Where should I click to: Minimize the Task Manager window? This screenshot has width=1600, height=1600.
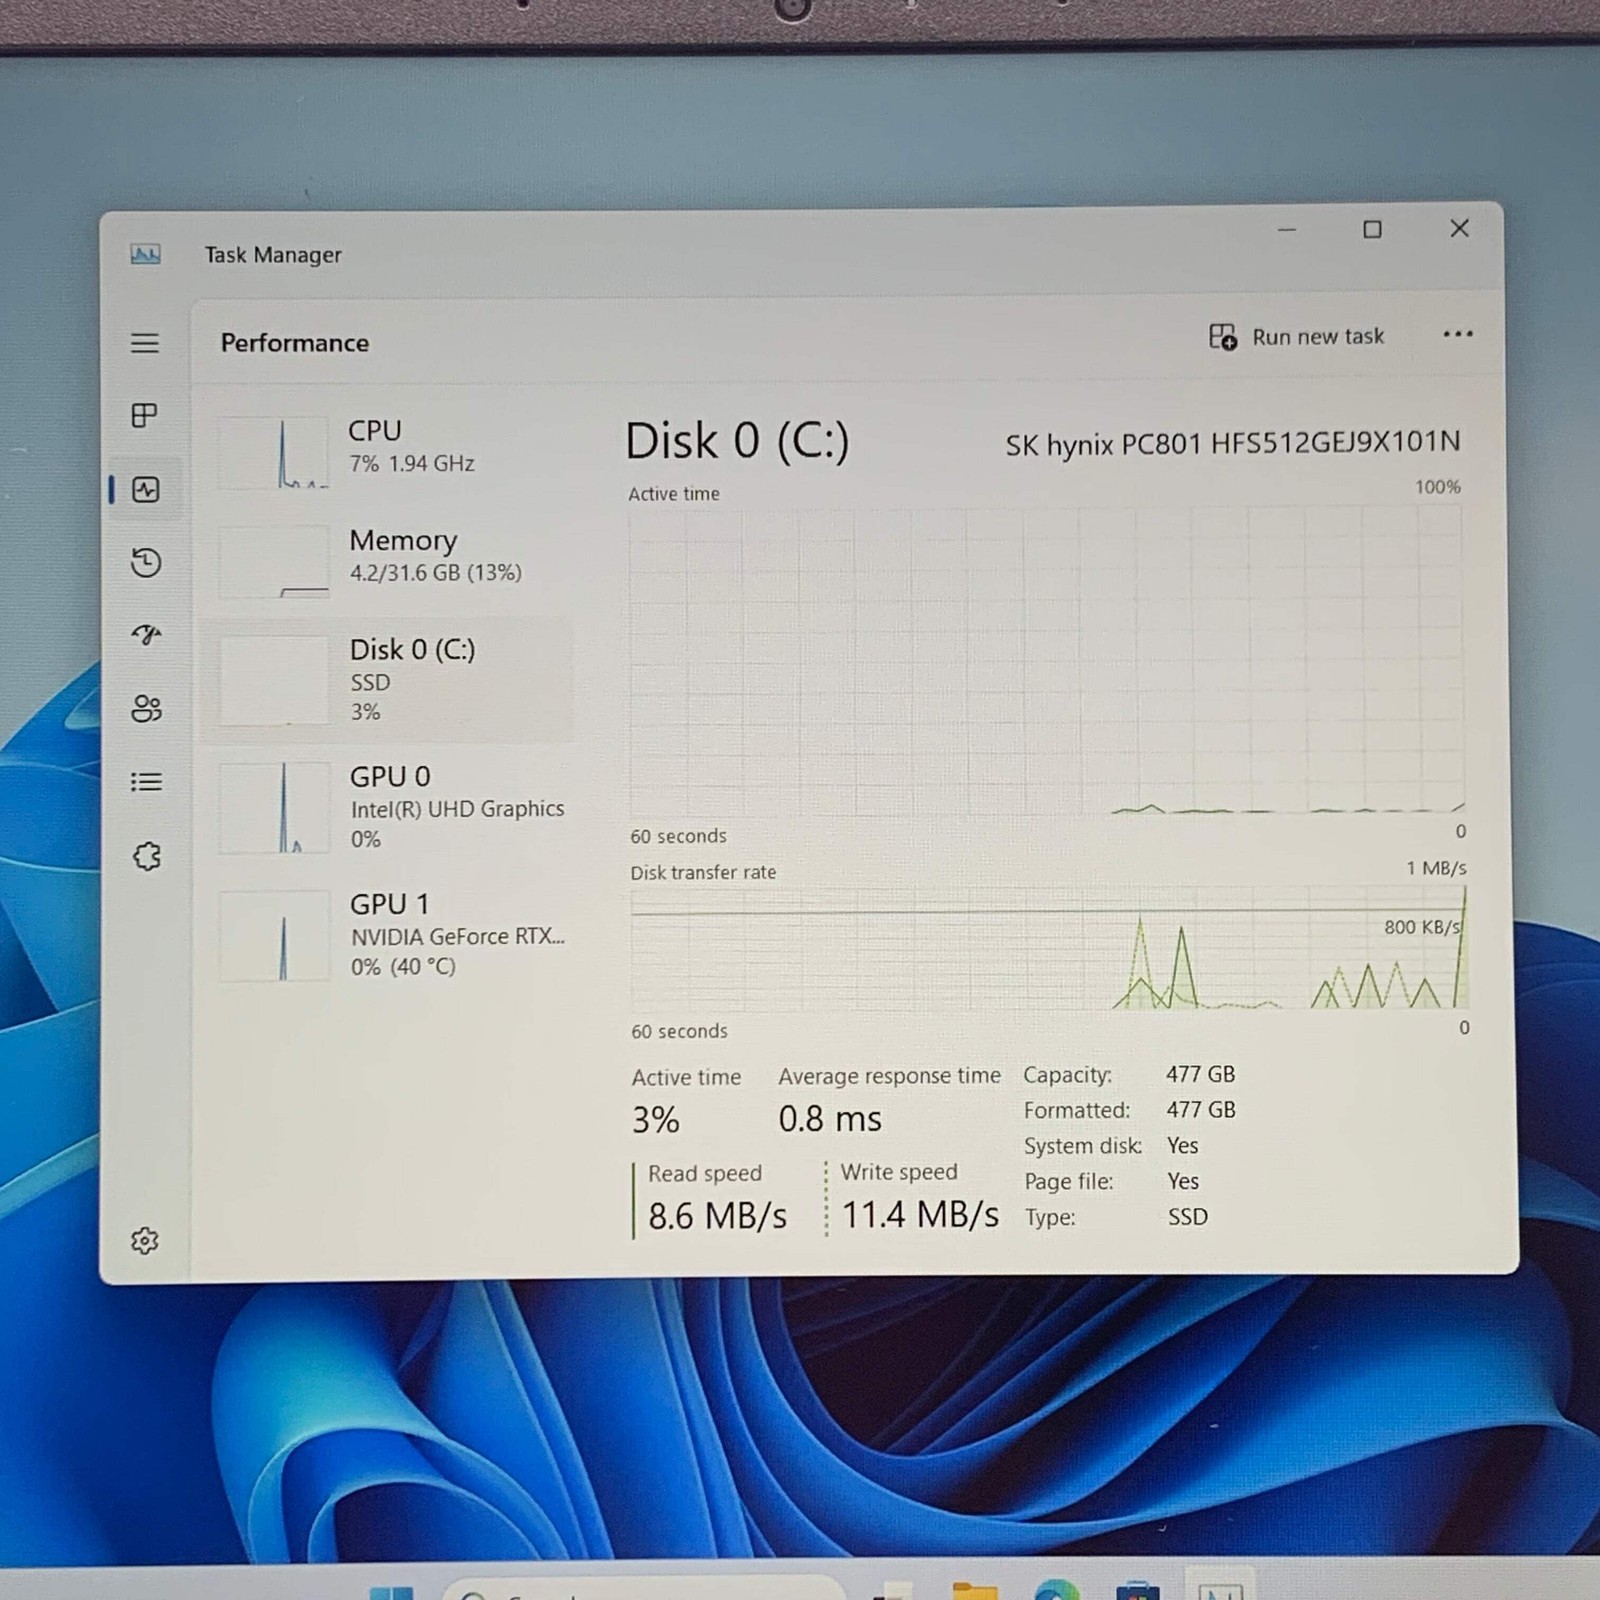pos(1287,230)
